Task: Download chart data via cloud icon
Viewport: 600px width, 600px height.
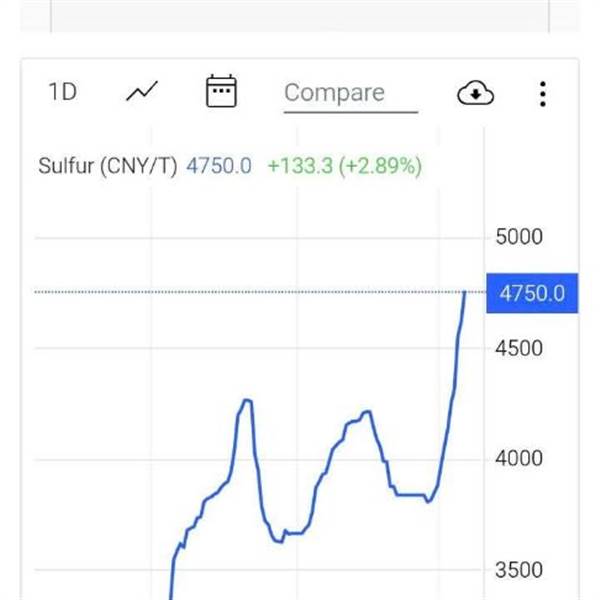Action: tap(476, 93)
